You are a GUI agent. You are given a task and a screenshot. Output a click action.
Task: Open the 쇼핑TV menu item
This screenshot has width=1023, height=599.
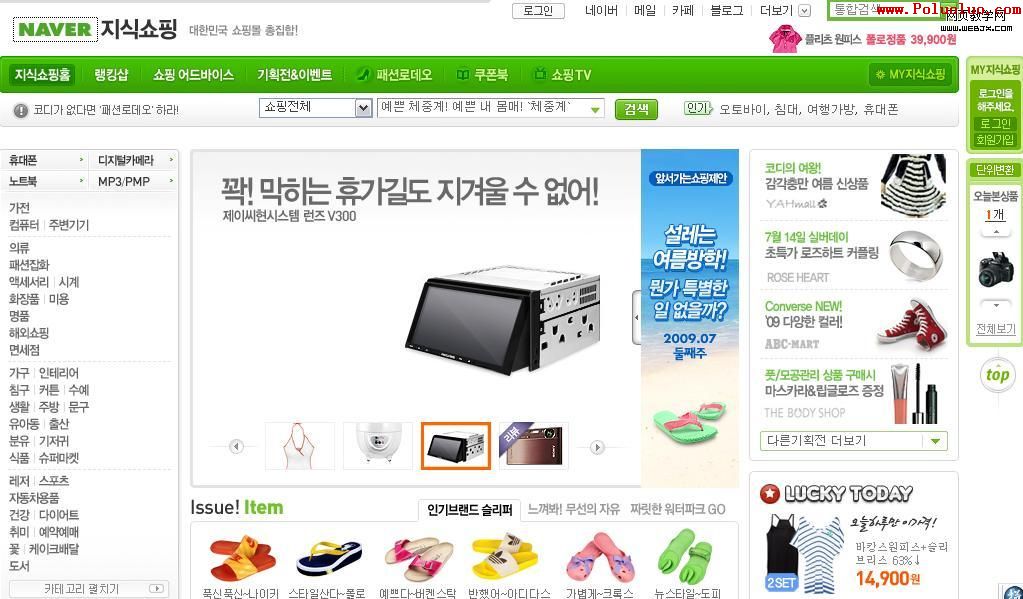[562, 74]
